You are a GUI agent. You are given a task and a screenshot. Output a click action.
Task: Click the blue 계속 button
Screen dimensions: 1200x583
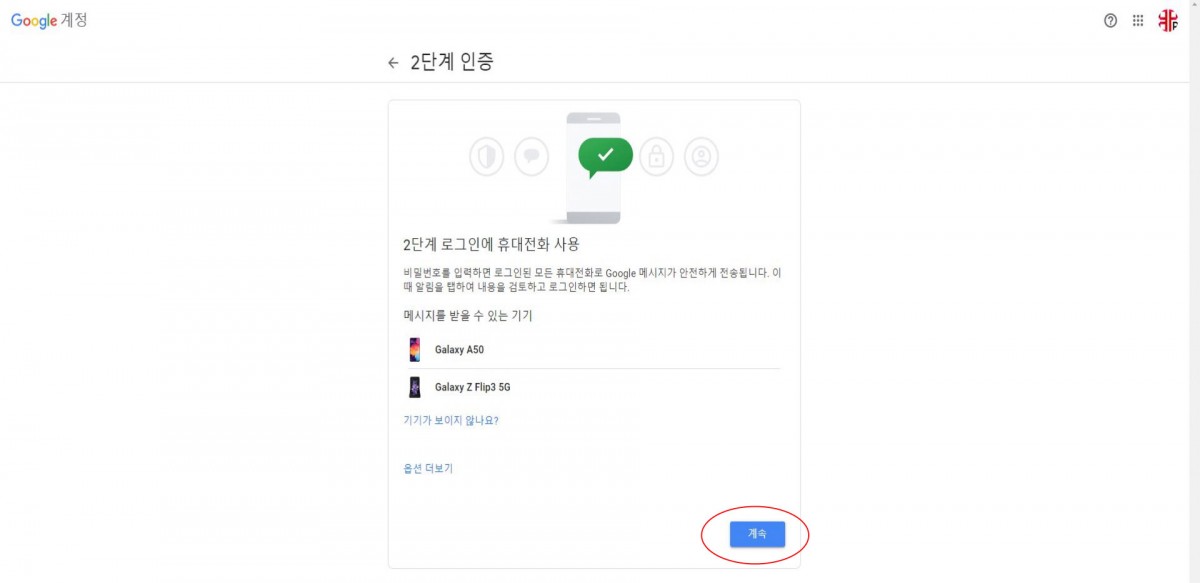[757, 535]
